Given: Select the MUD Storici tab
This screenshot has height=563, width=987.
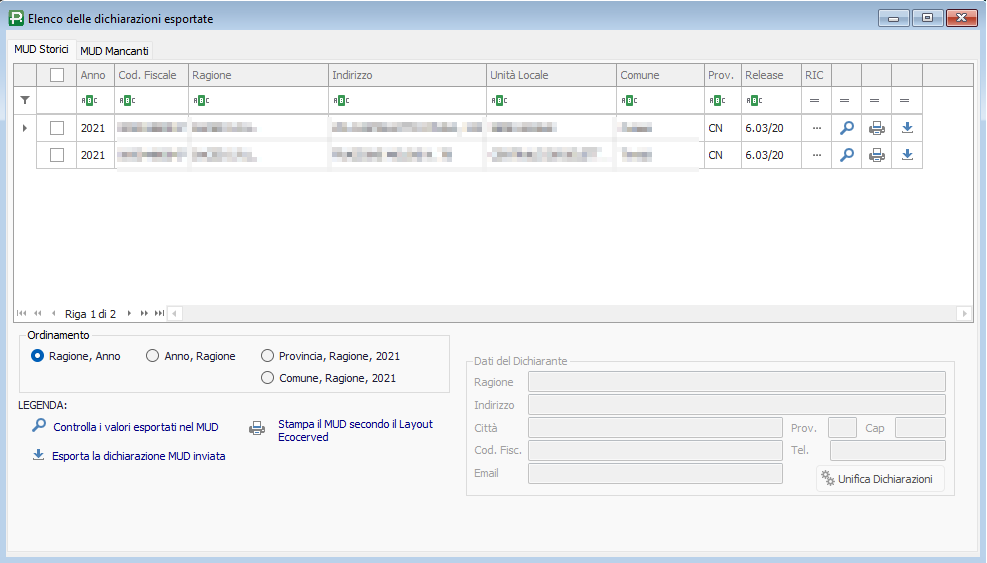Looking at the screenshot, I should 41,49.
